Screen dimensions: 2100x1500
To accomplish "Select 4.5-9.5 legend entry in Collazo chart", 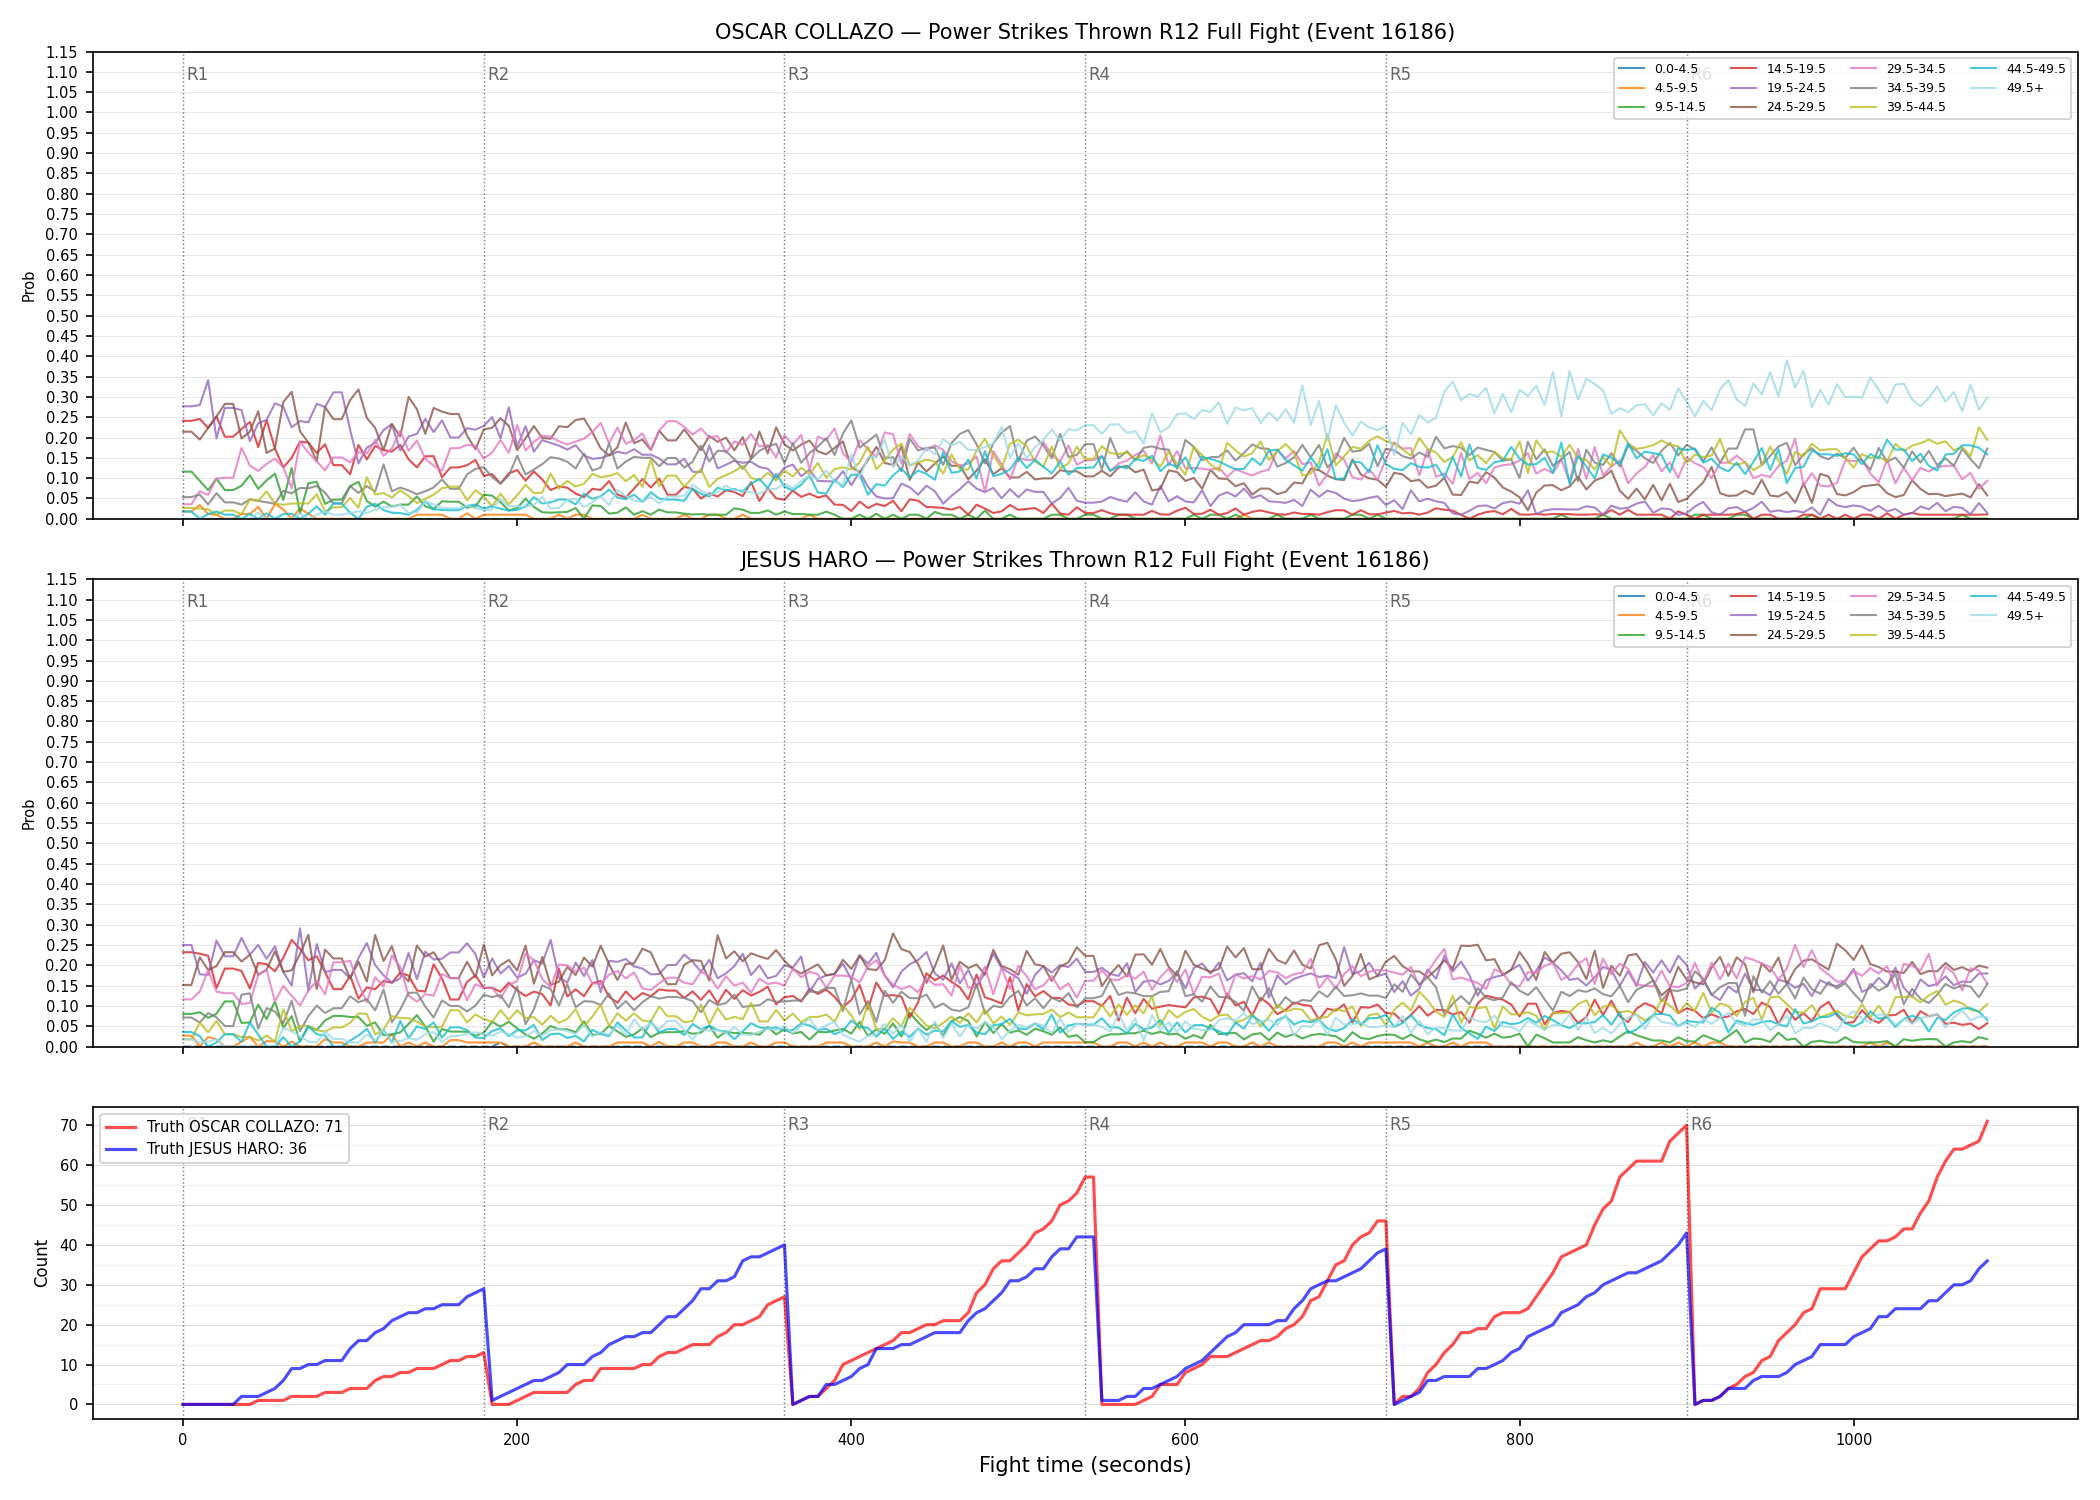I will click(1658, 88).
